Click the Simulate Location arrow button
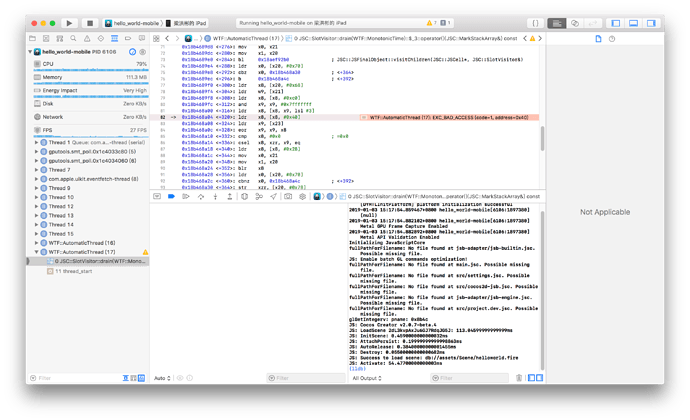Image resolution: width=690 pixels, height=420 pixels. [273, 196]
